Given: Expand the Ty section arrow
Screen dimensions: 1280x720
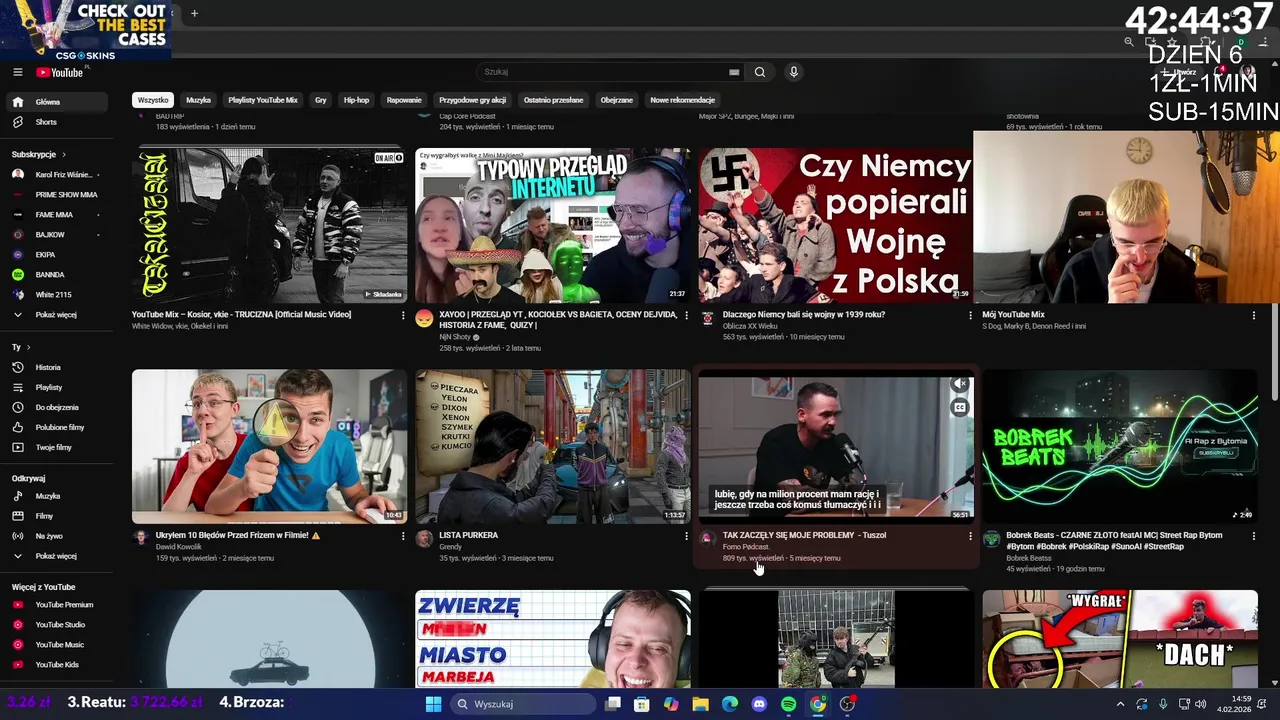Looking at the screenshot, I should (28, 347).
